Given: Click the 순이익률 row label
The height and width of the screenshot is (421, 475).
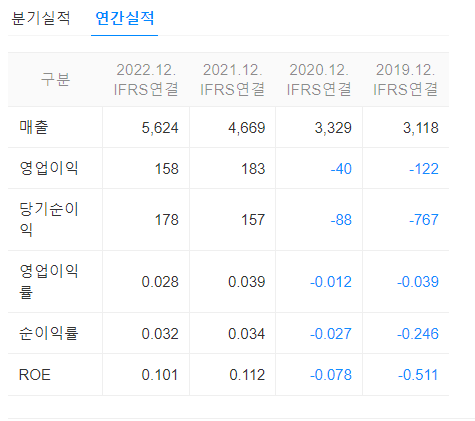Looking at the screenshot, I should [49, 333].
